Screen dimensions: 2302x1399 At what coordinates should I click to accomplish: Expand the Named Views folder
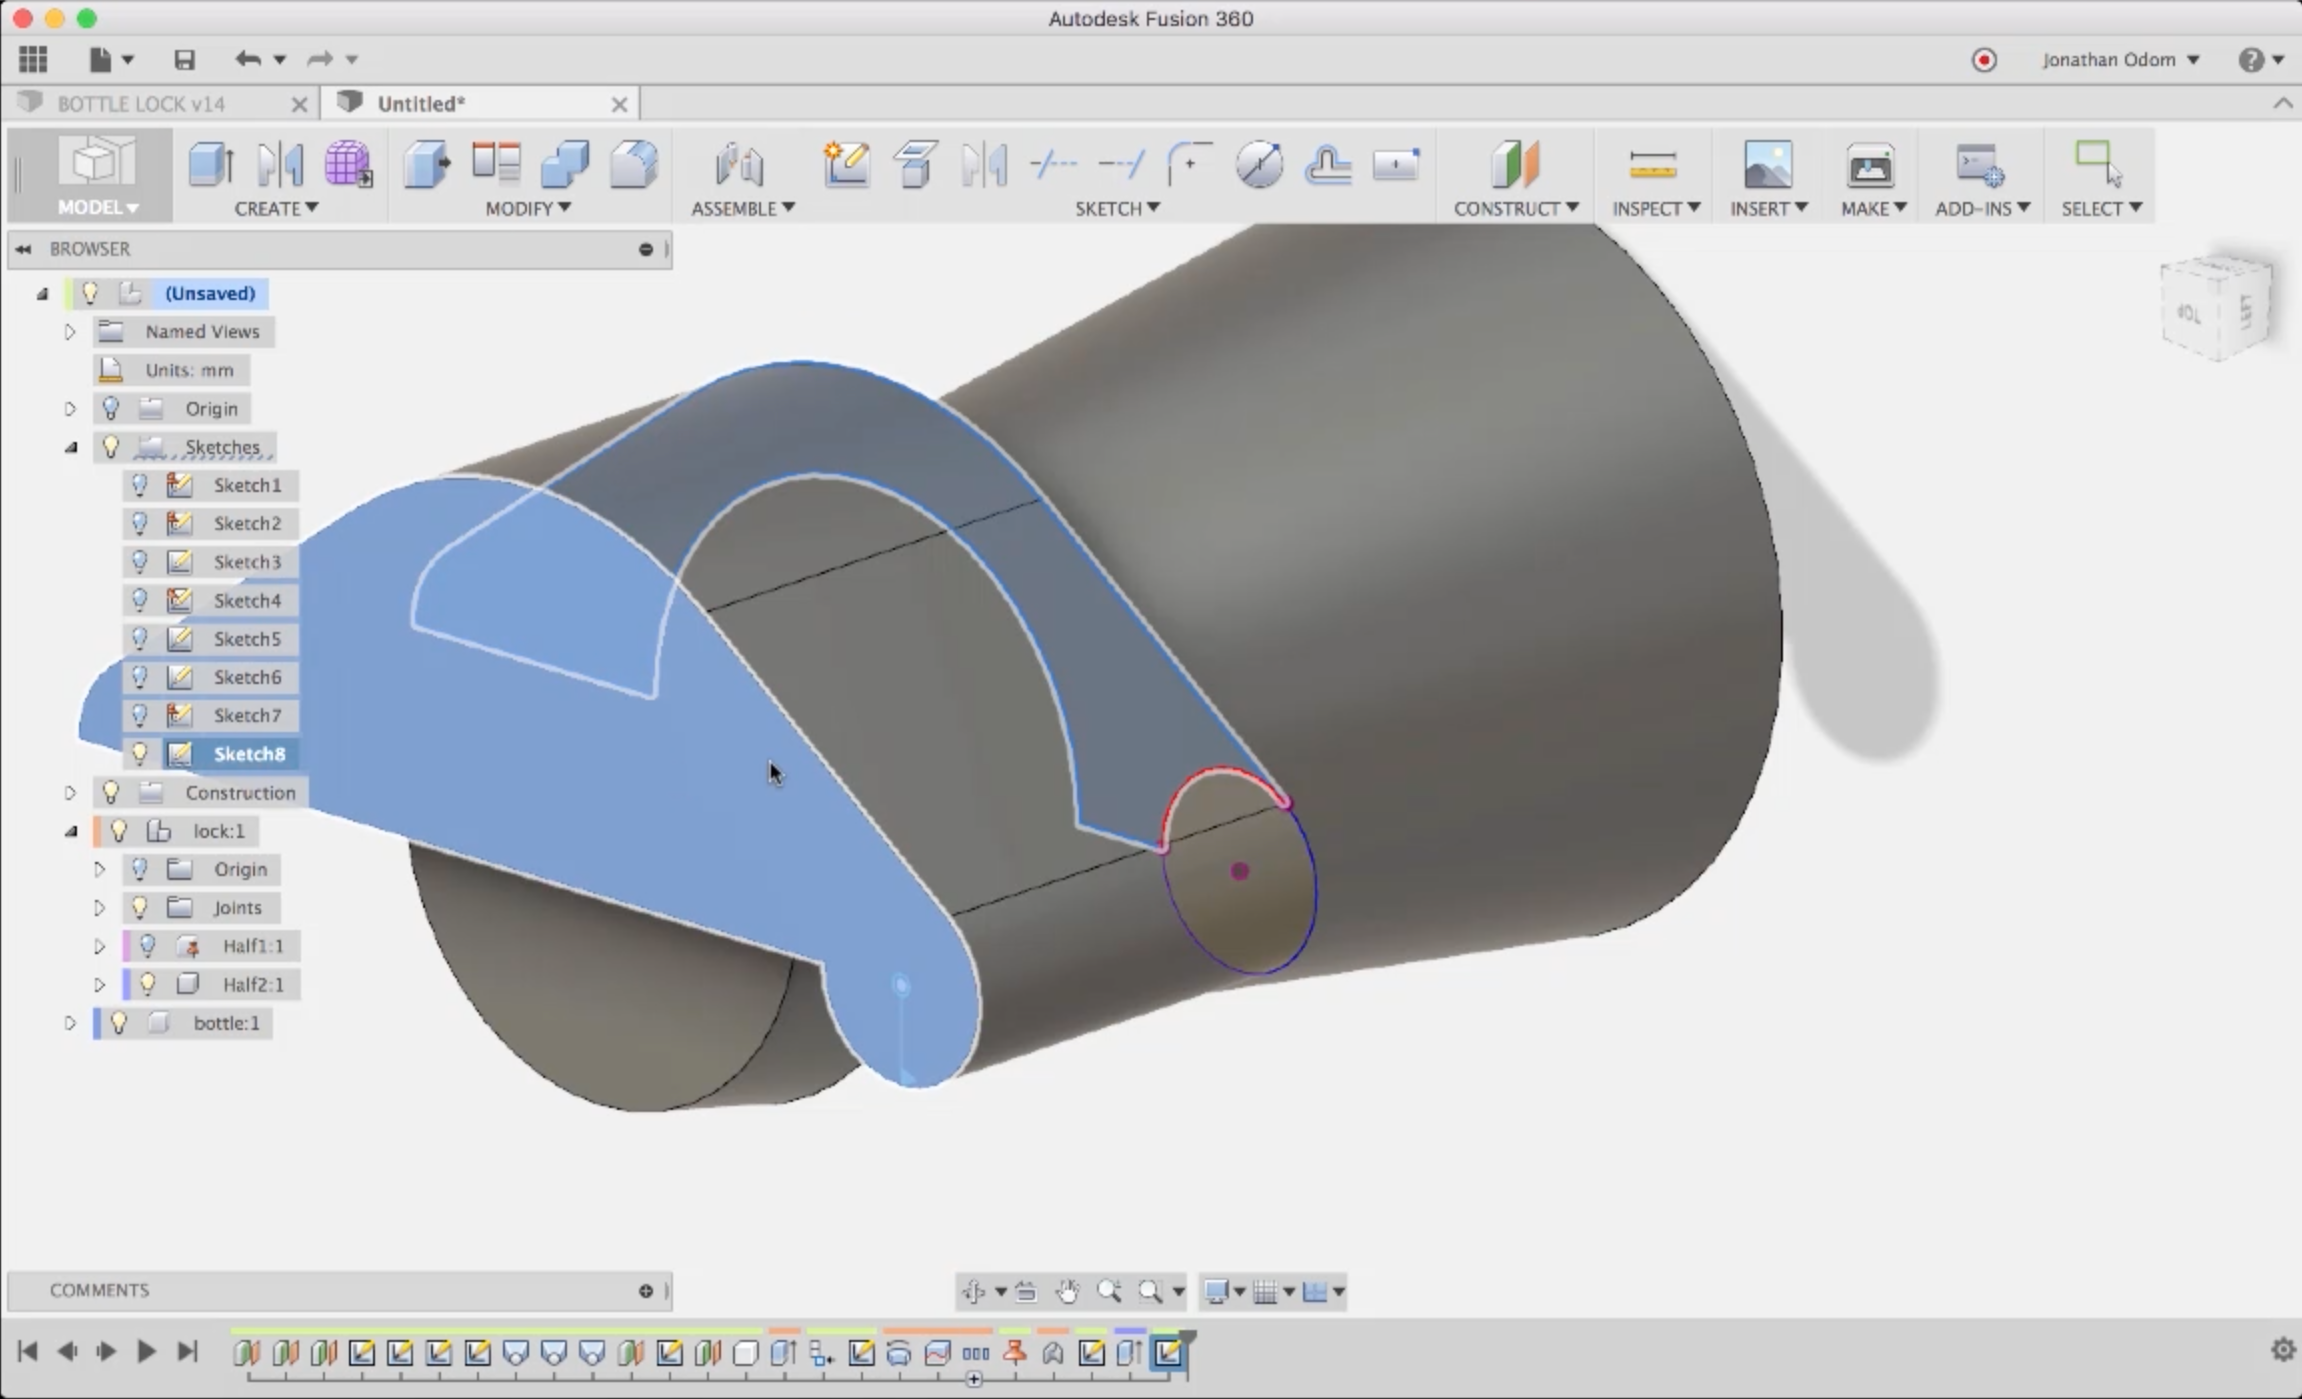(x=70, y=332)
